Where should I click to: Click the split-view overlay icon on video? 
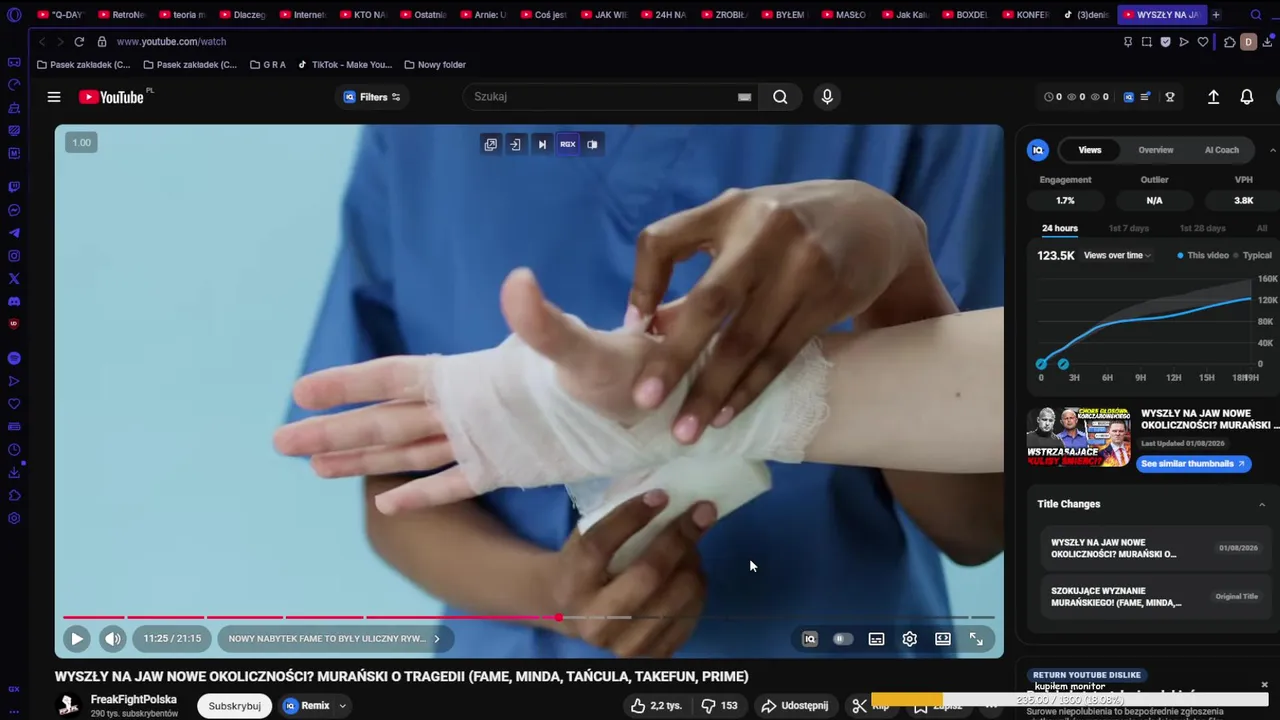click(x=592, y=144)
